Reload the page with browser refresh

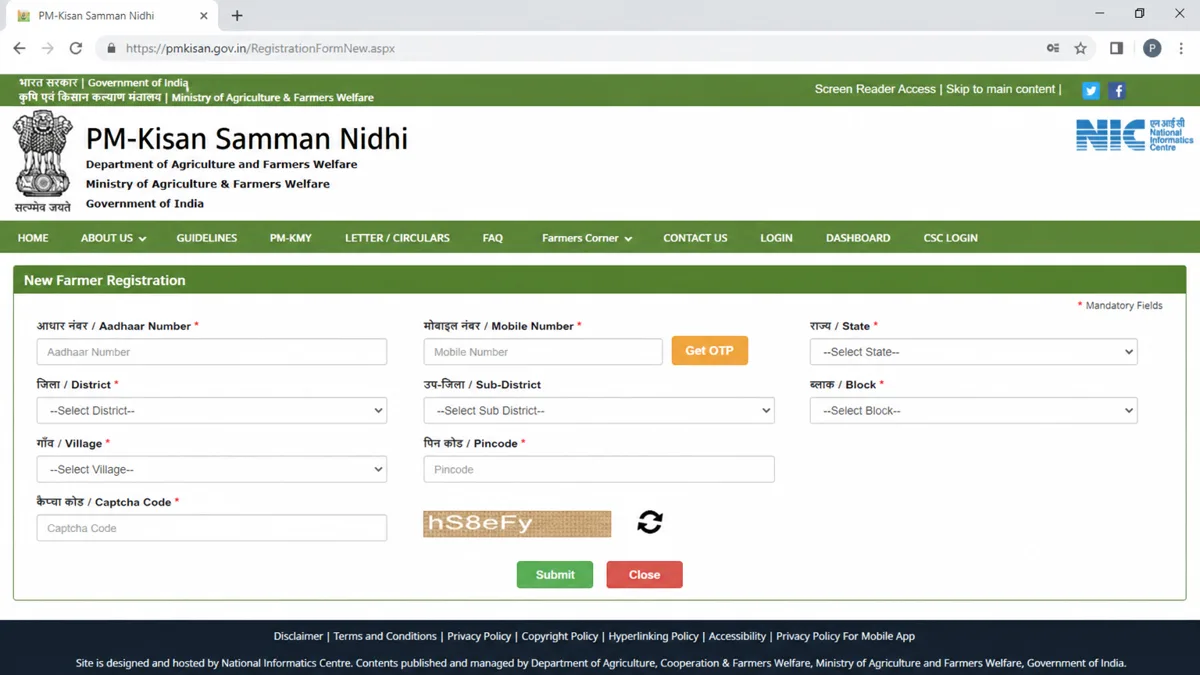(76, 48)
